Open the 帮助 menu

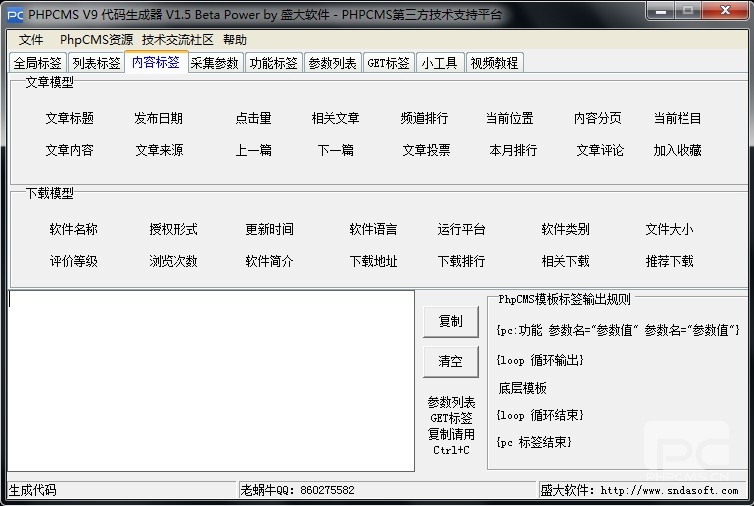click(235, 40)
